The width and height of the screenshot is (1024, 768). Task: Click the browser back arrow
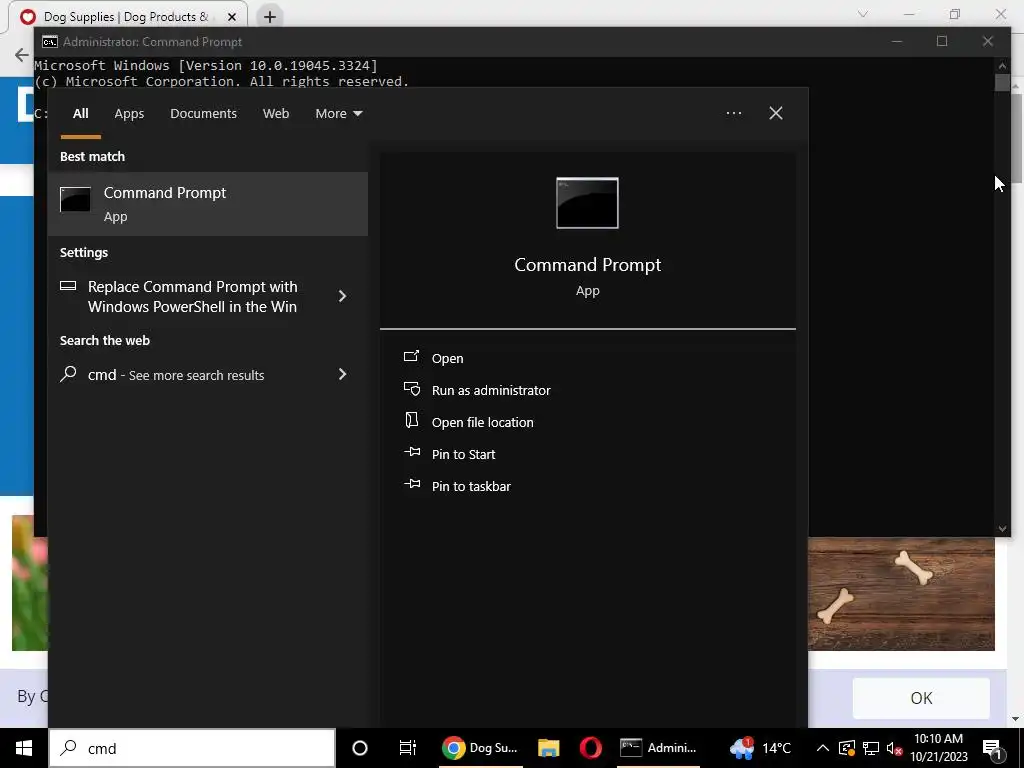point(22,55)
